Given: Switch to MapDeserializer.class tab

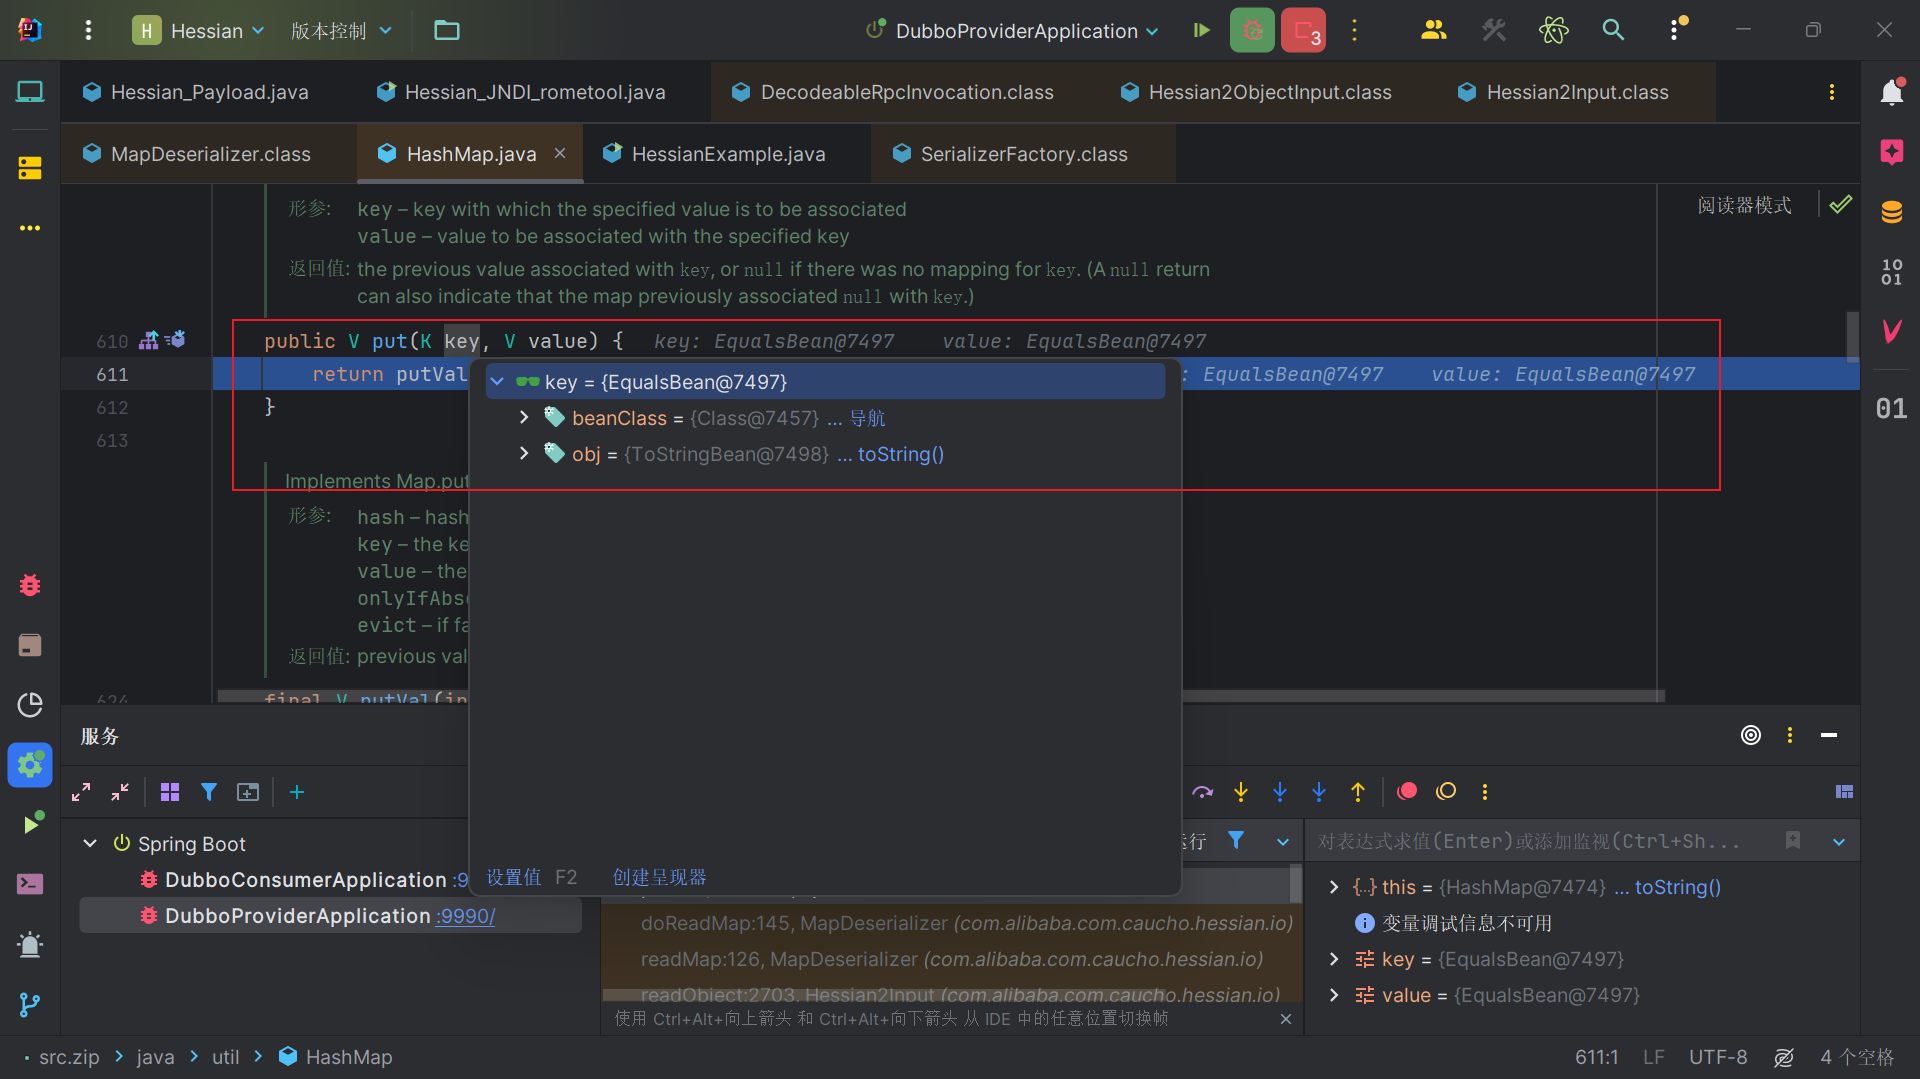Looking at the screenshot, I should point(197,154).
